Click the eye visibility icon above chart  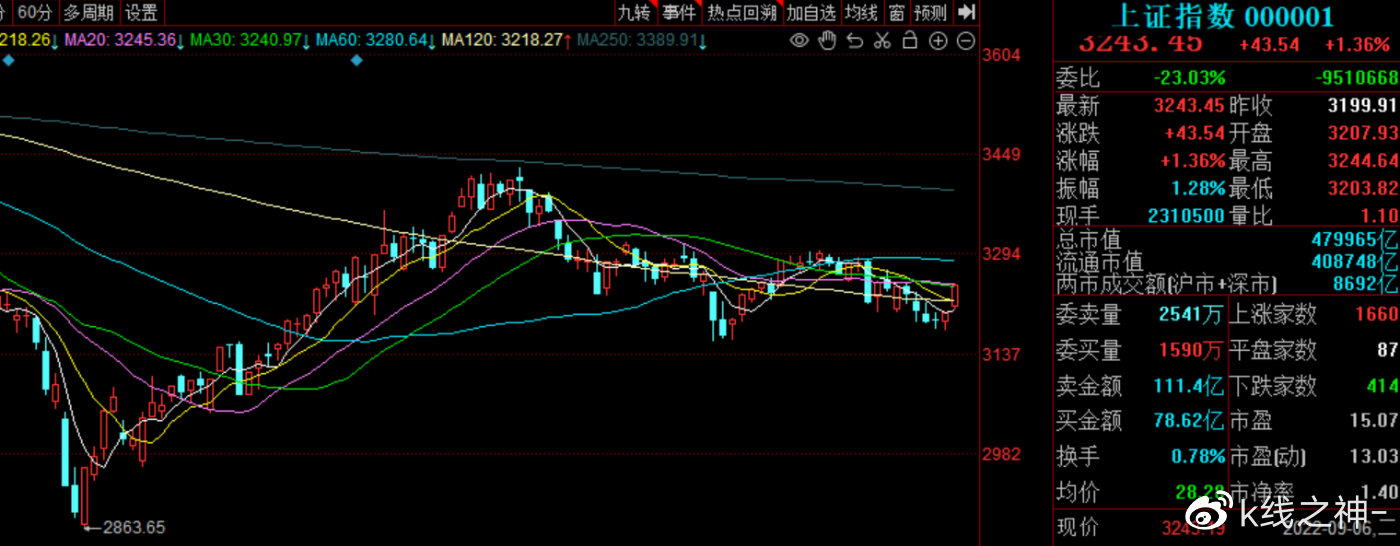point(799,40)
